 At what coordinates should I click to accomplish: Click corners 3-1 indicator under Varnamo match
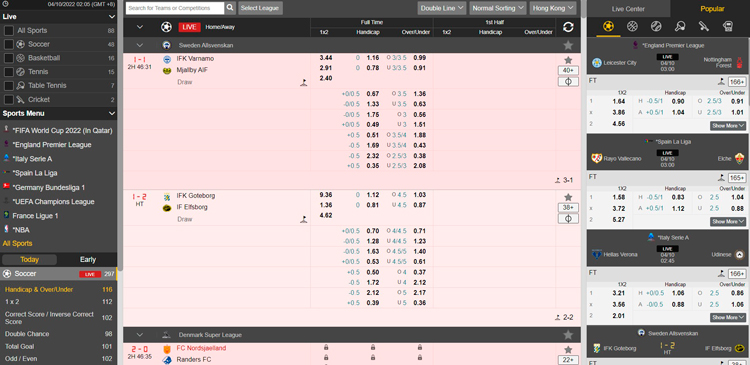(x=564, y=180)
